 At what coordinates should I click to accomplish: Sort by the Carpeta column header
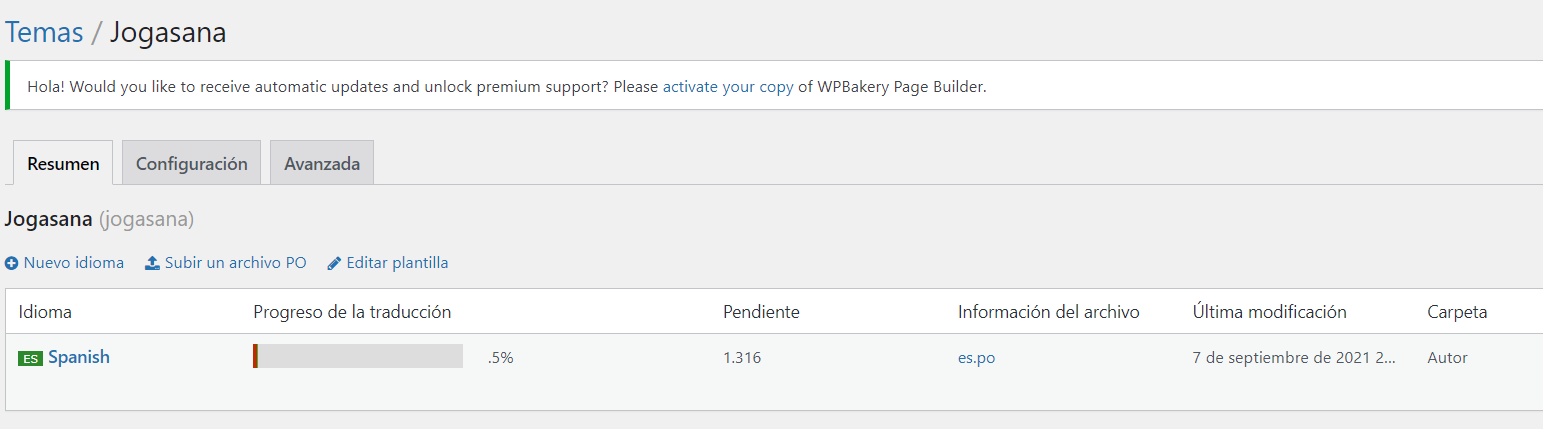coord(1457,312)
